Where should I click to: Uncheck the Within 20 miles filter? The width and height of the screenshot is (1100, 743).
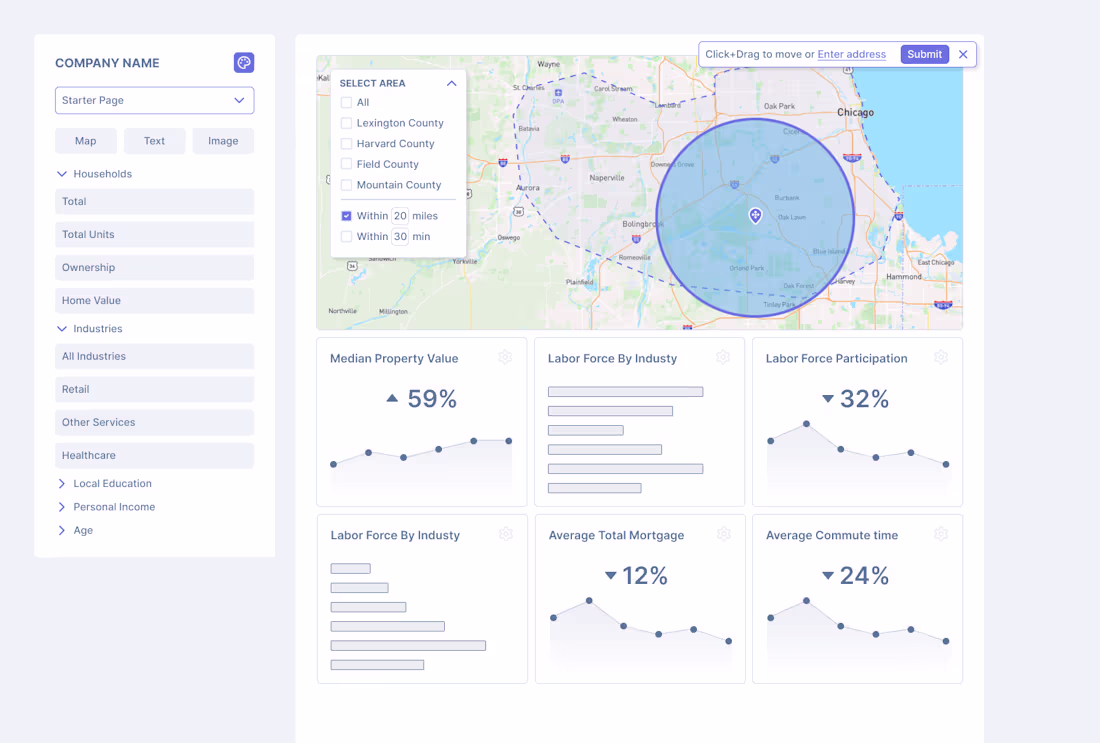pos(347,215)
